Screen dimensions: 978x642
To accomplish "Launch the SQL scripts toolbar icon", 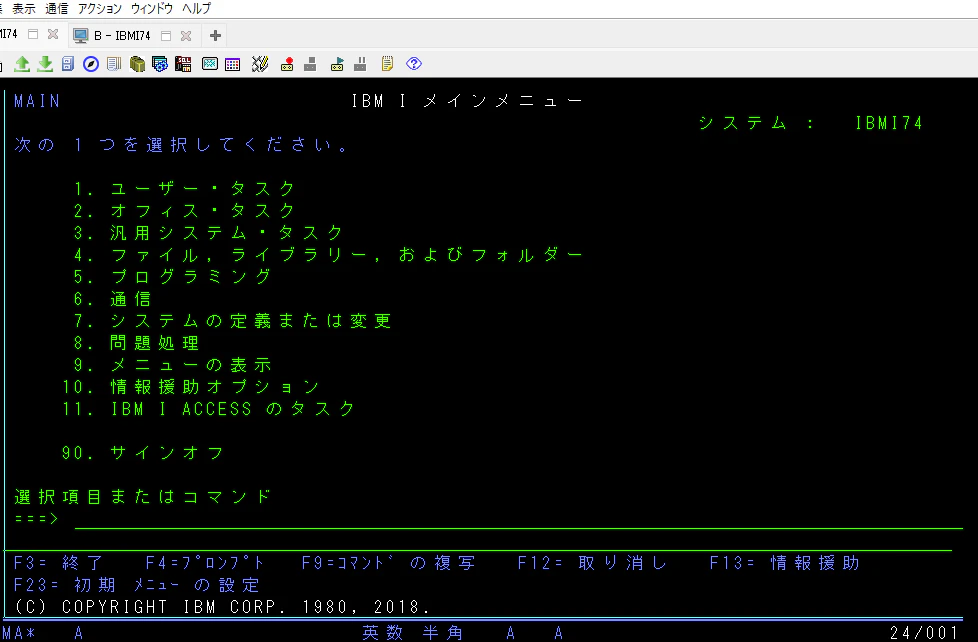I will point(183,64).
